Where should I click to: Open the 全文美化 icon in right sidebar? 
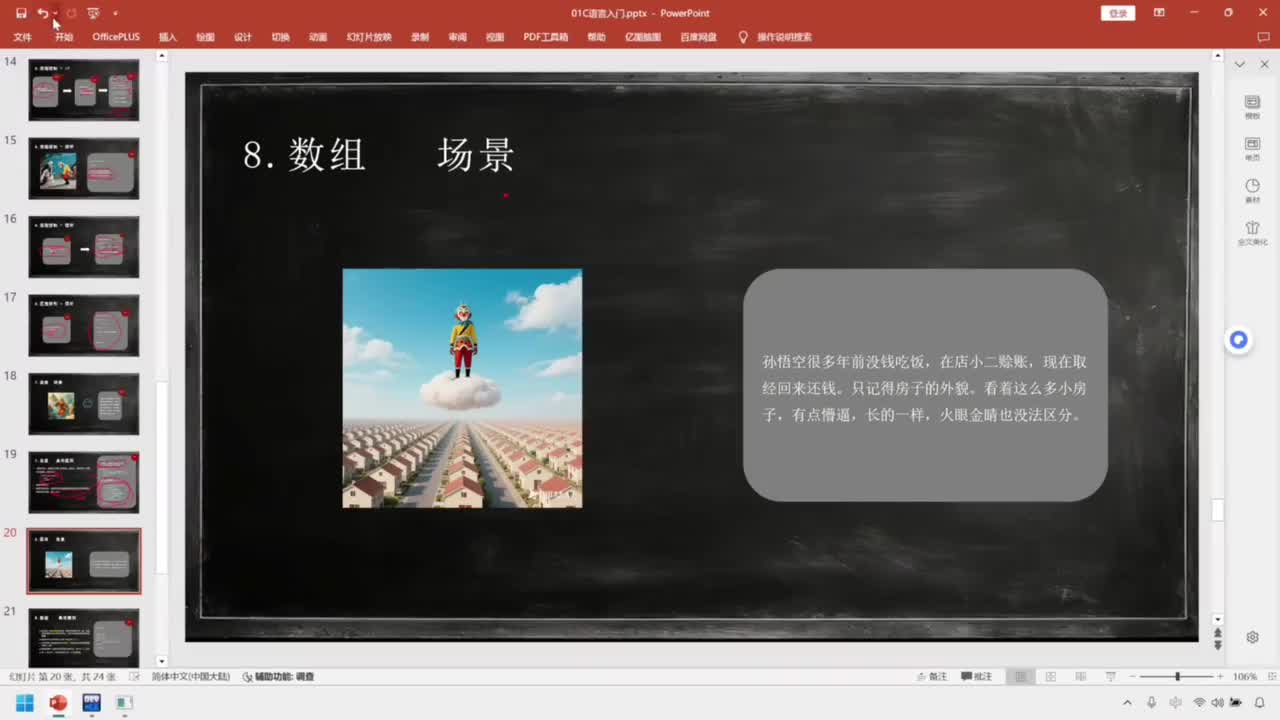pos(1252,234)
